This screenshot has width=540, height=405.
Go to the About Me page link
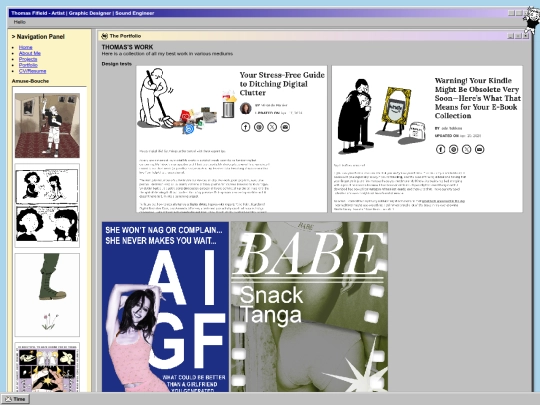pos(30,53)
